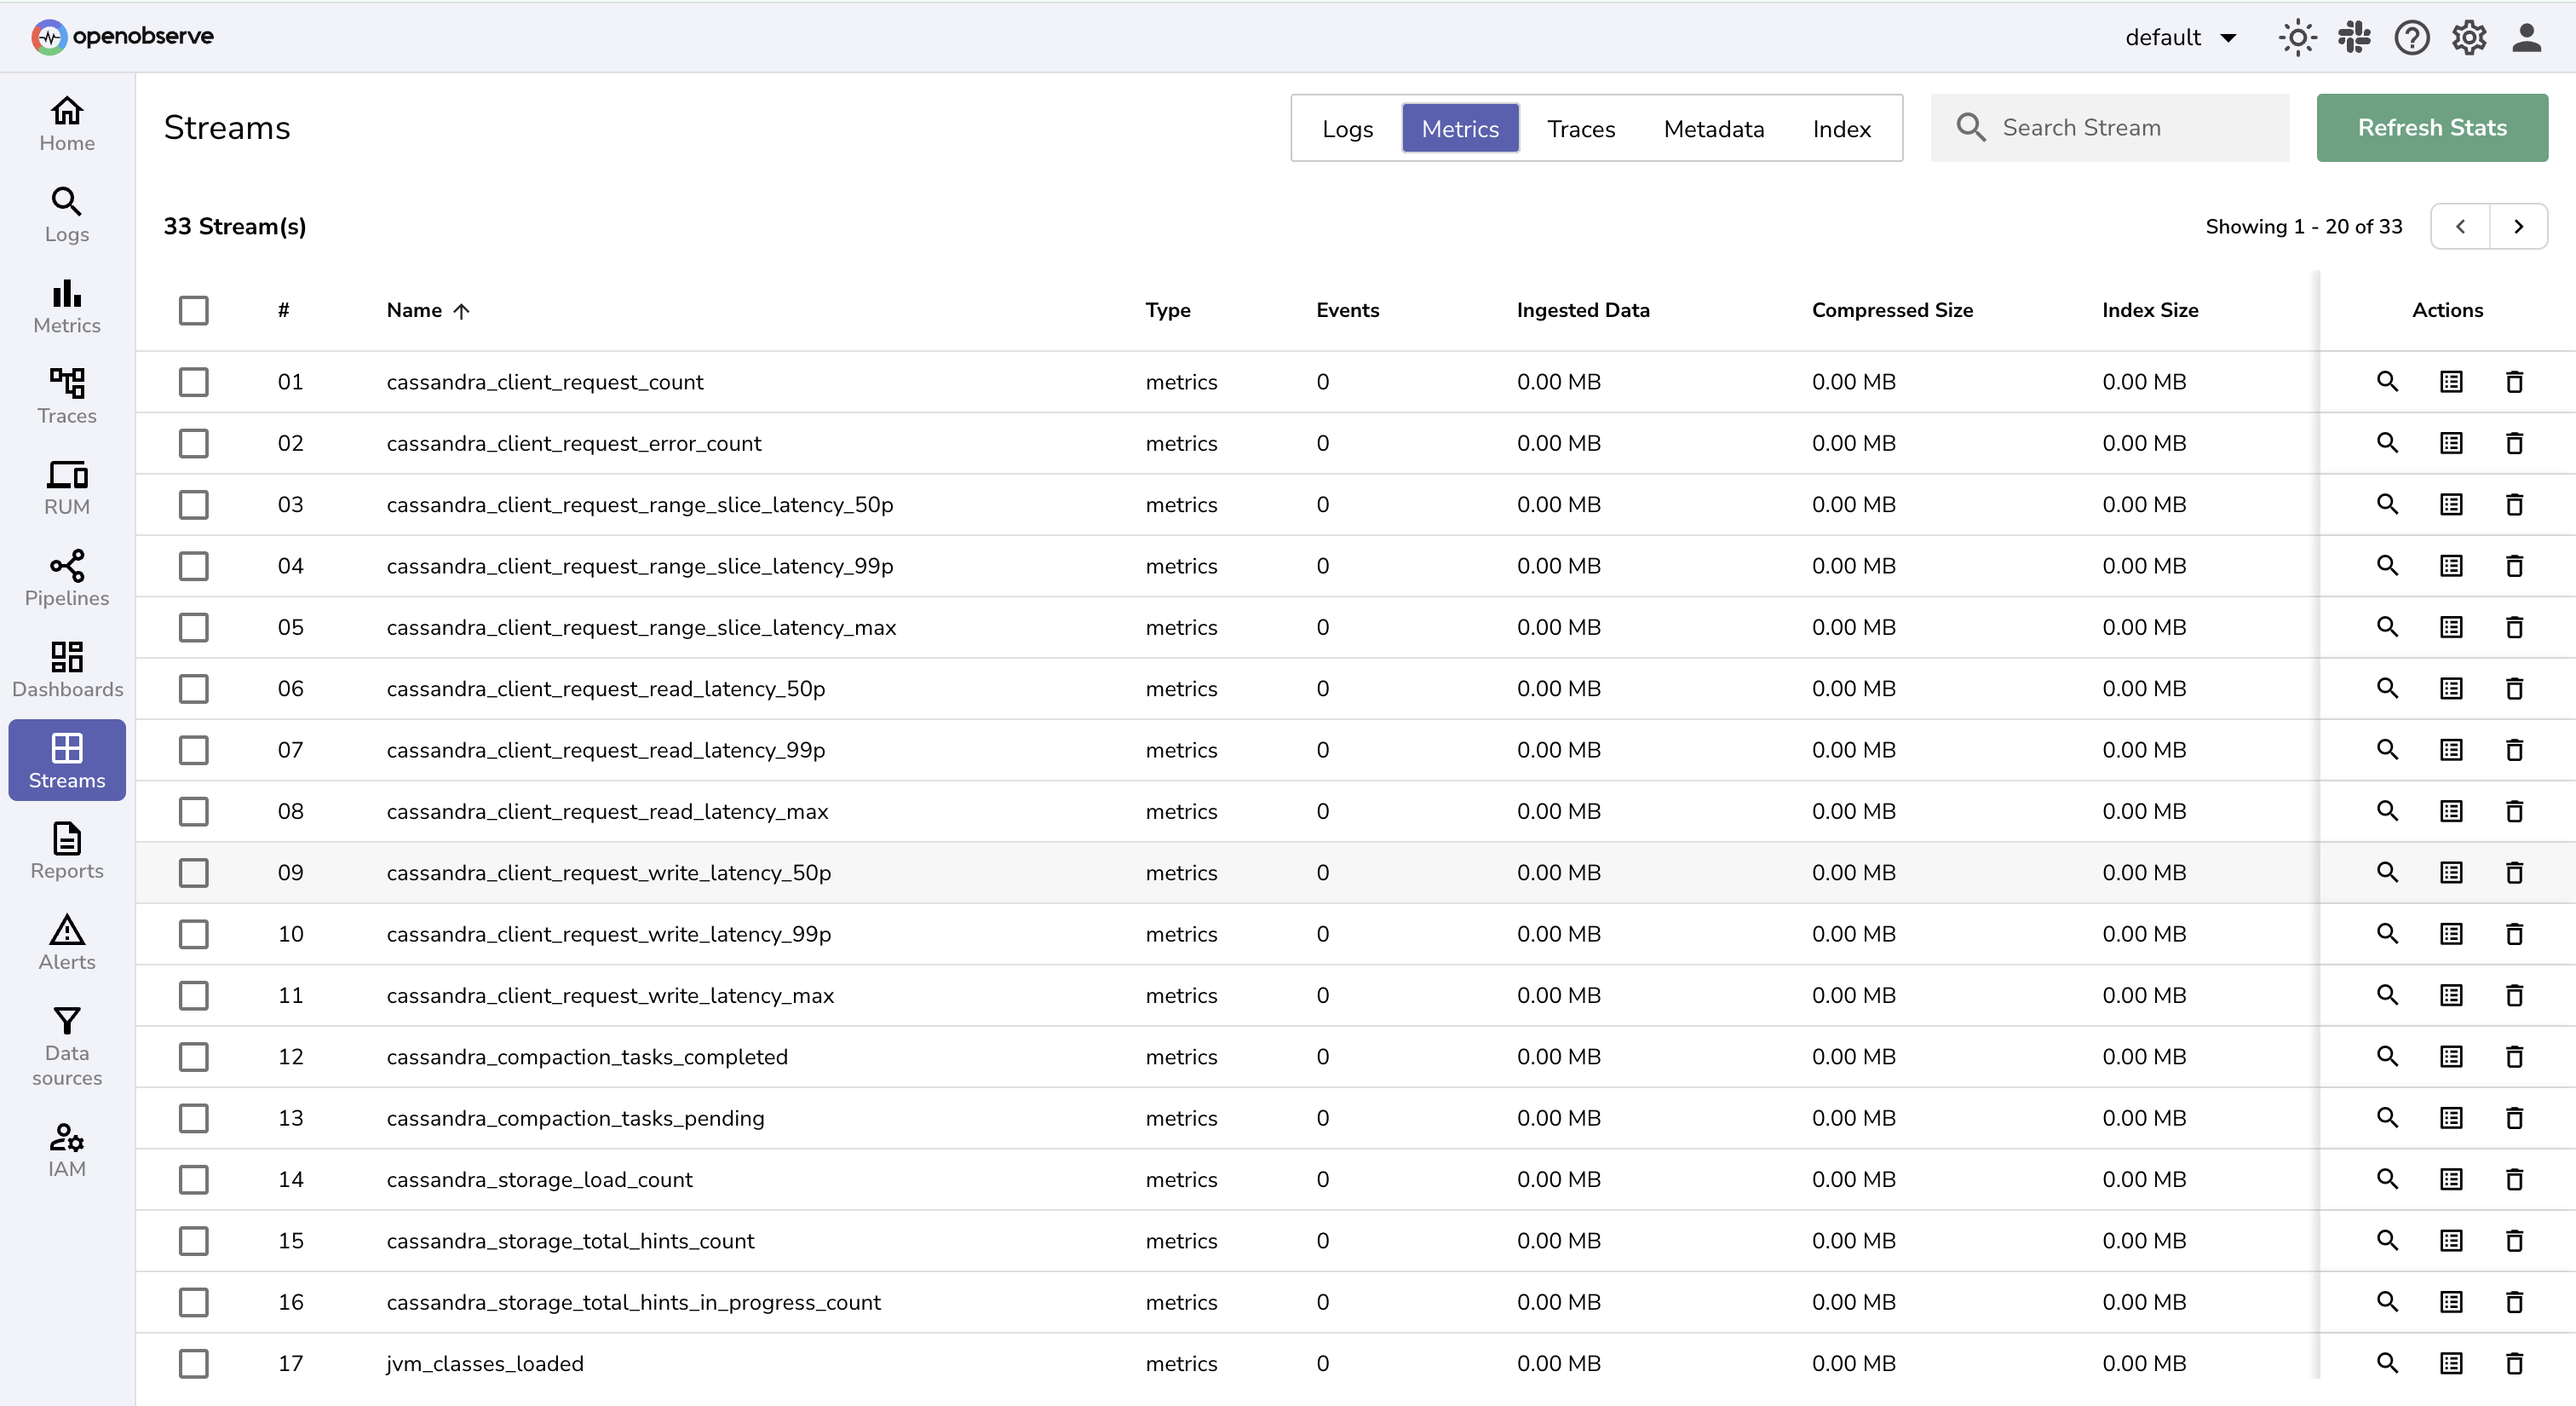Open the help icon in the top bar

2411,37
